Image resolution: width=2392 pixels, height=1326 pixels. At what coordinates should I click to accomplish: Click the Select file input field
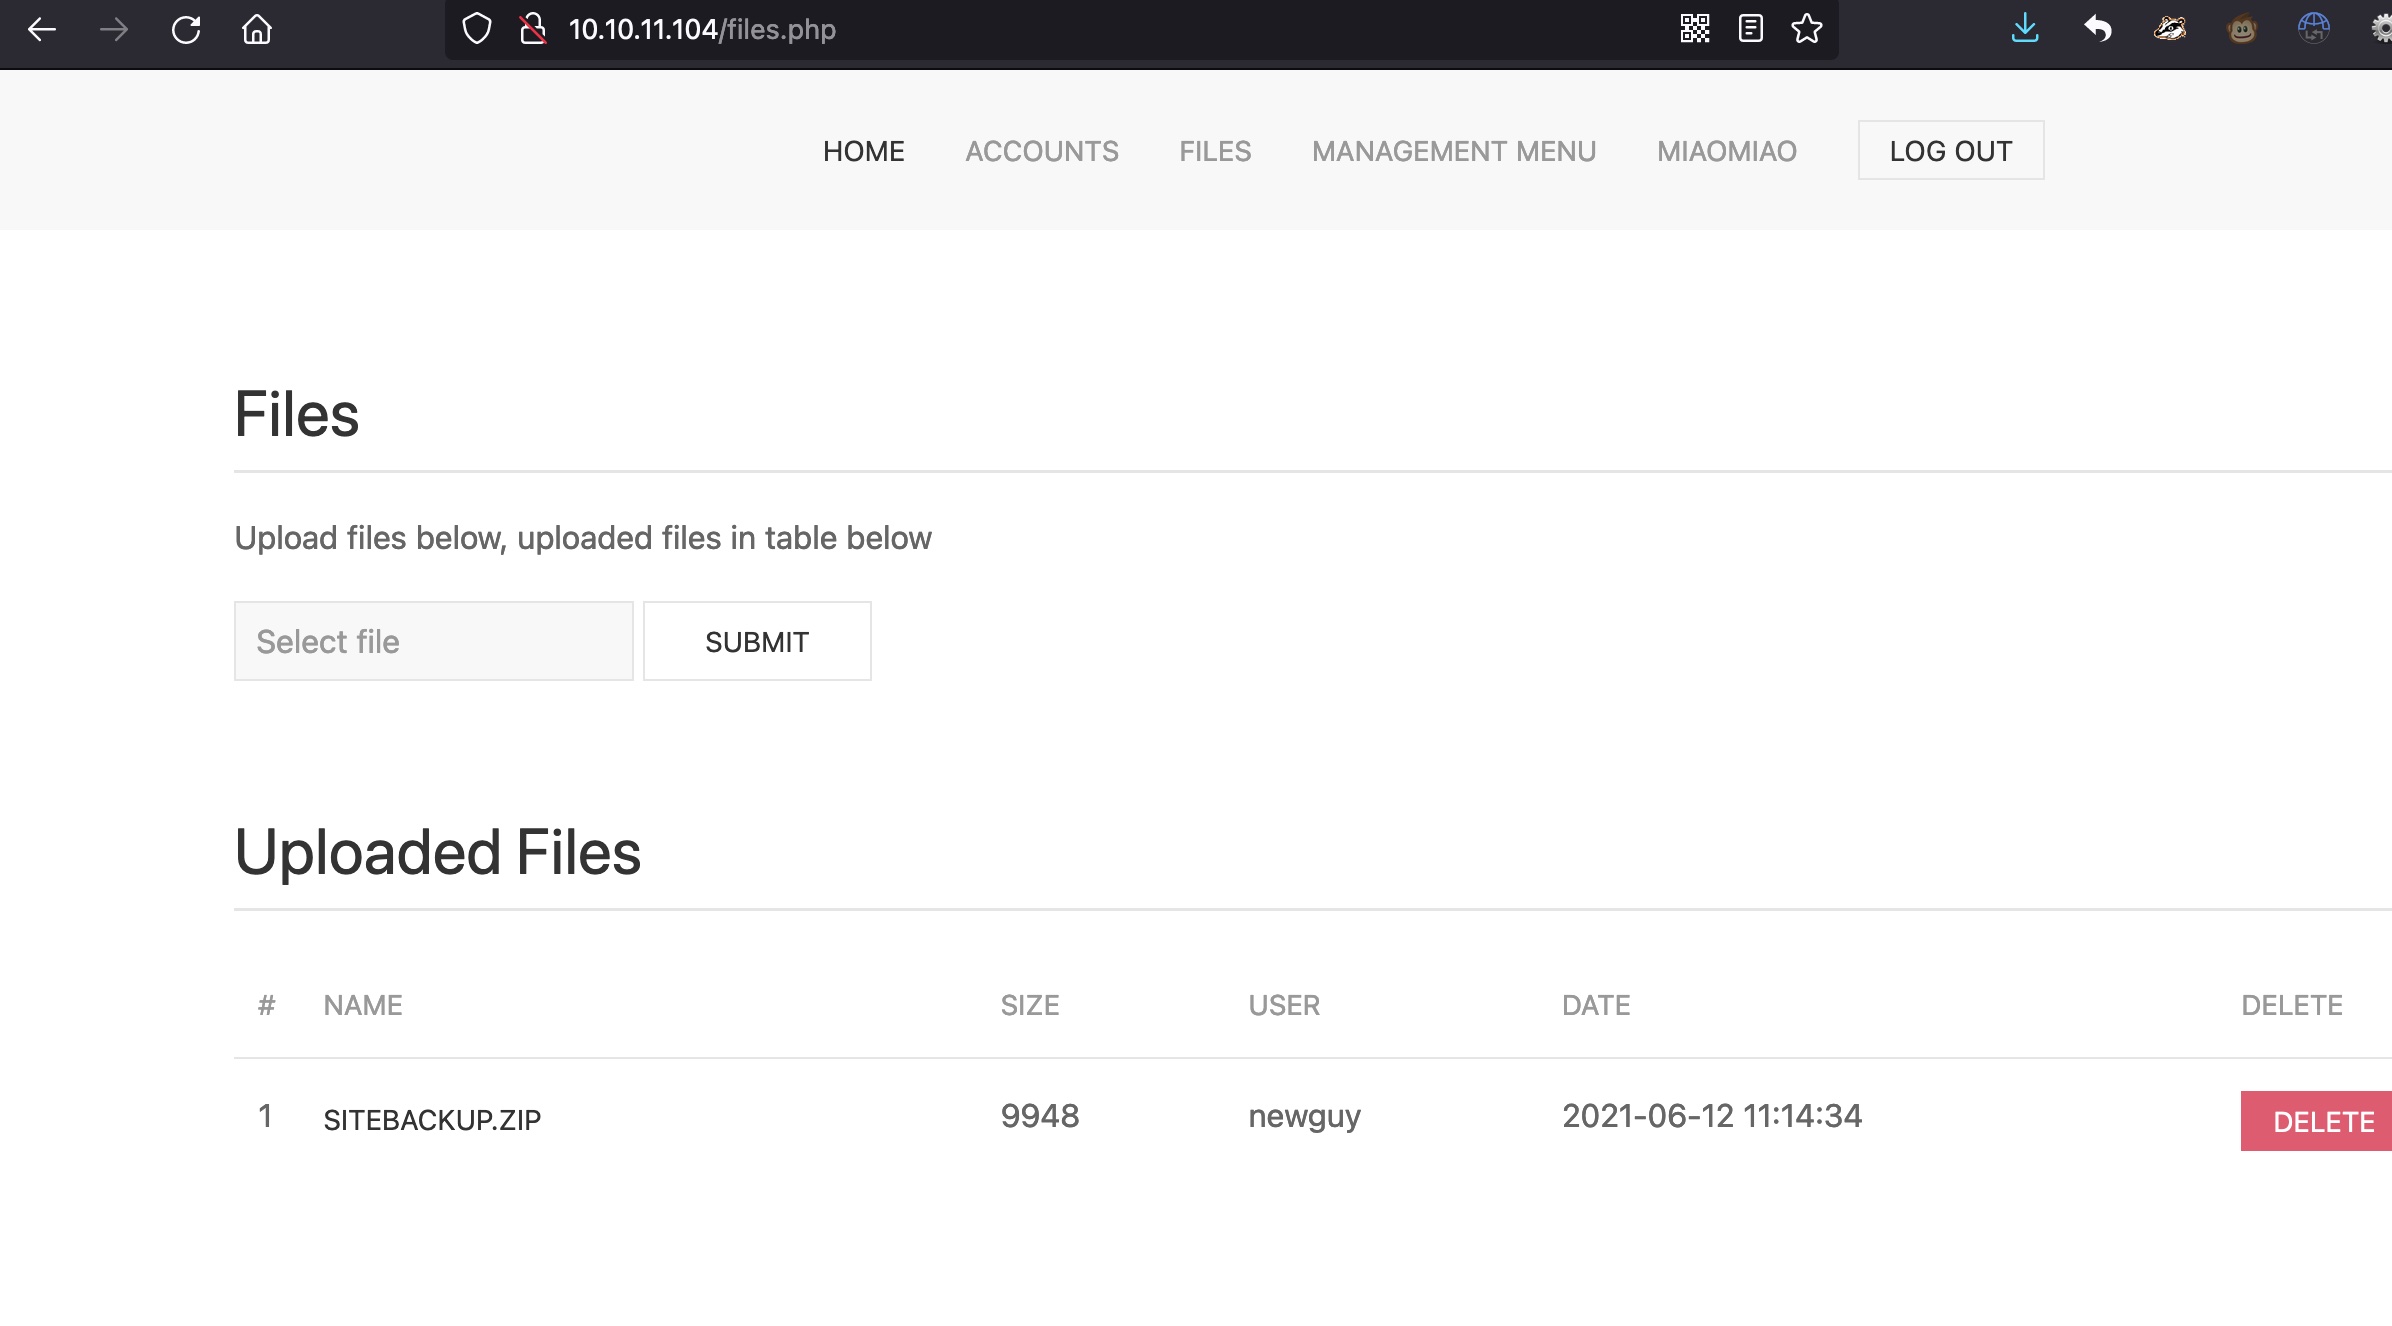point(433,641)
